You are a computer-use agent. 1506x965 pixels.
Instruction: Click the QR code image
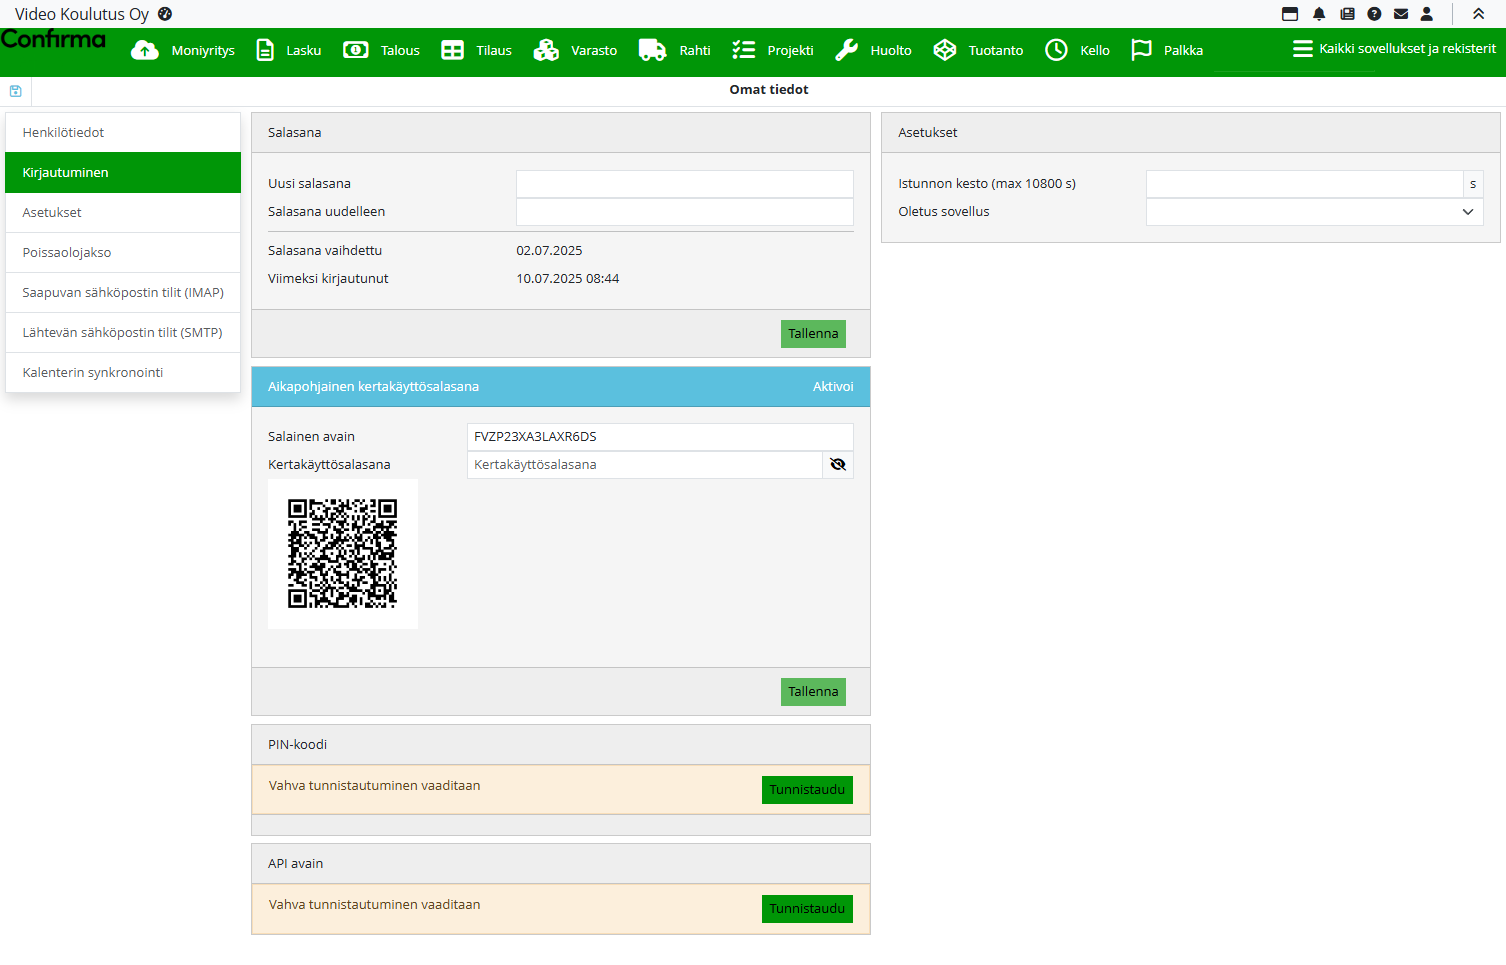tap(343, 554)
